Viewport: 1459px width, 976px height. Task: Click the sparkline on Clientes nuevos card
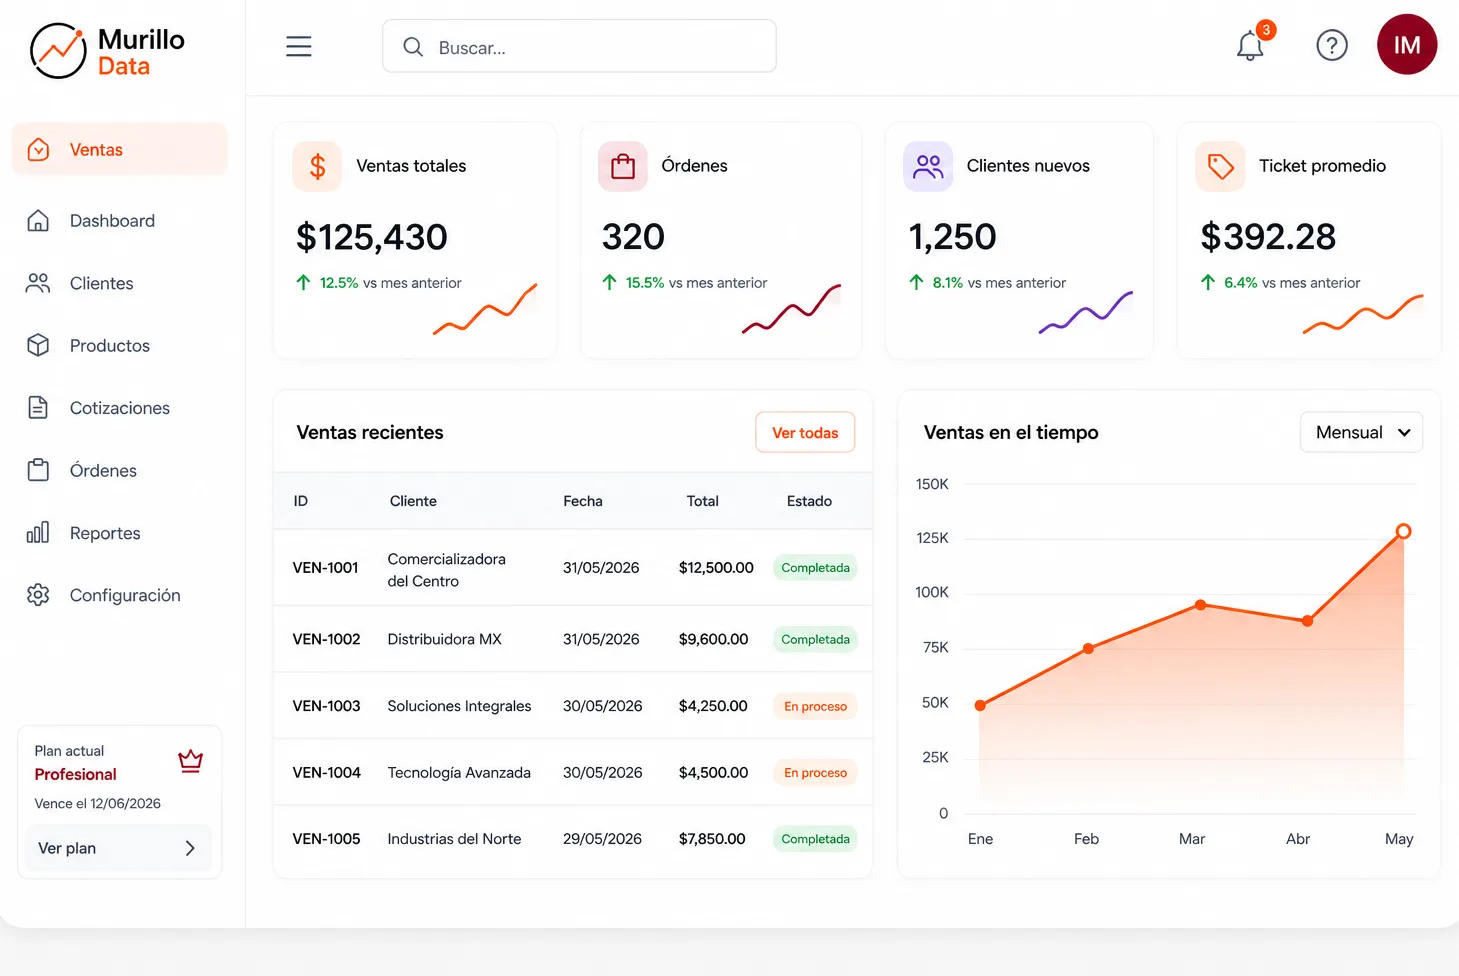(1086, 312)
